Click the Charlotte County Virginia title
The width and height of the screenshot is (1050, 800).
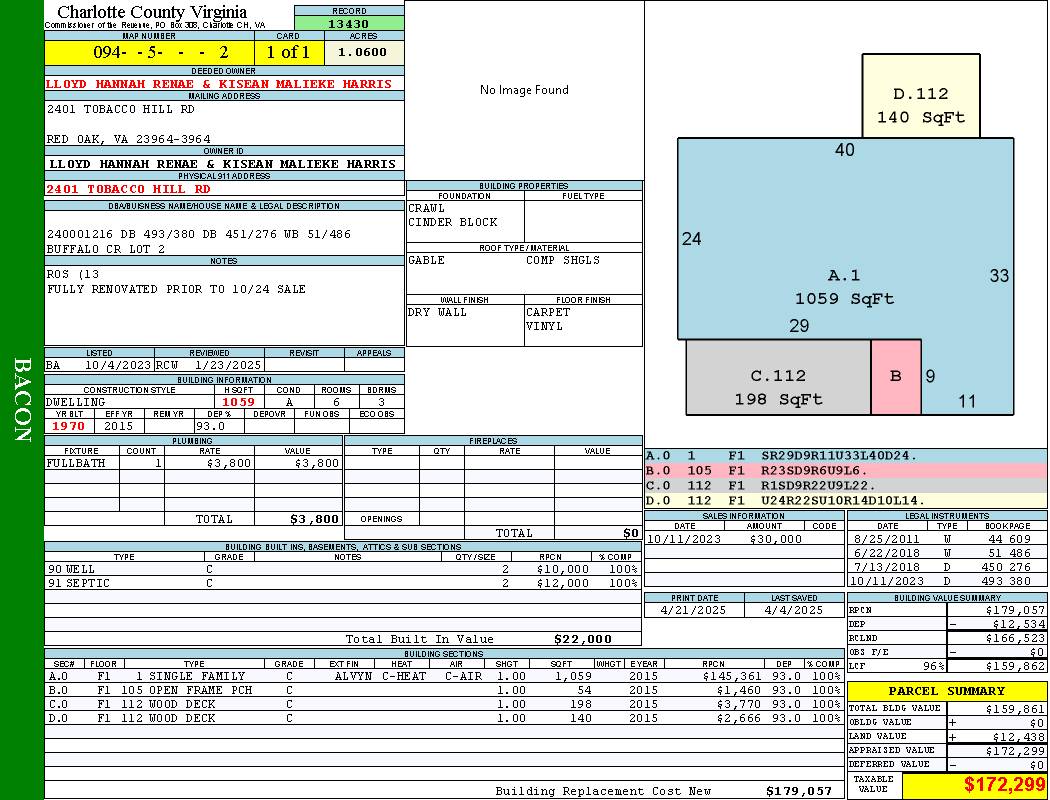(152, 12)
